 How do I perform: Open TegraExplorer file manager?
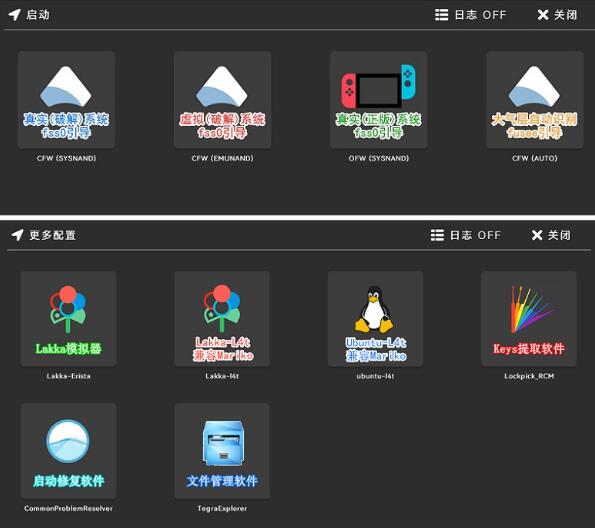(x=222, y=451)
